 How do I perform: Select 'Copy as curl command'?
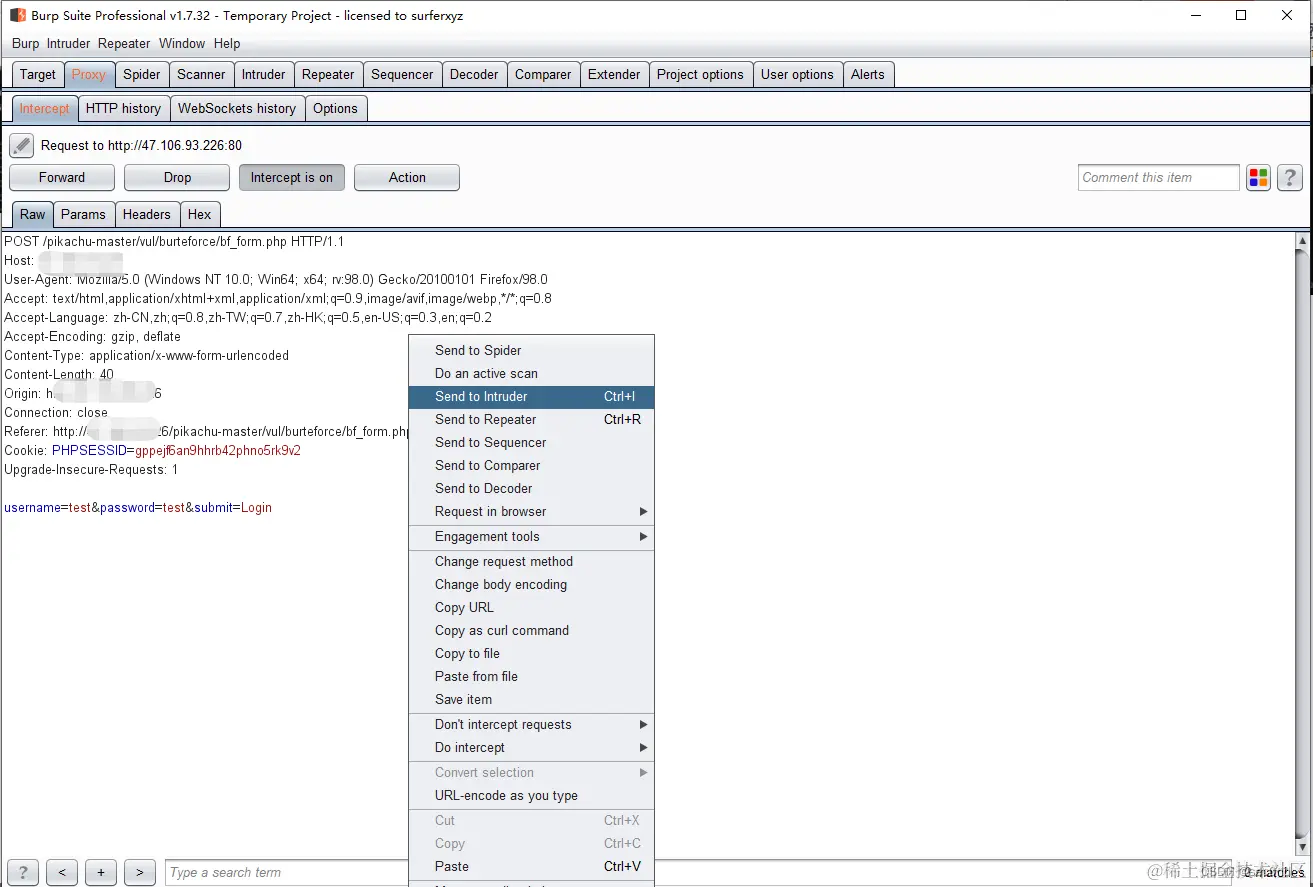tap(532, 630)
